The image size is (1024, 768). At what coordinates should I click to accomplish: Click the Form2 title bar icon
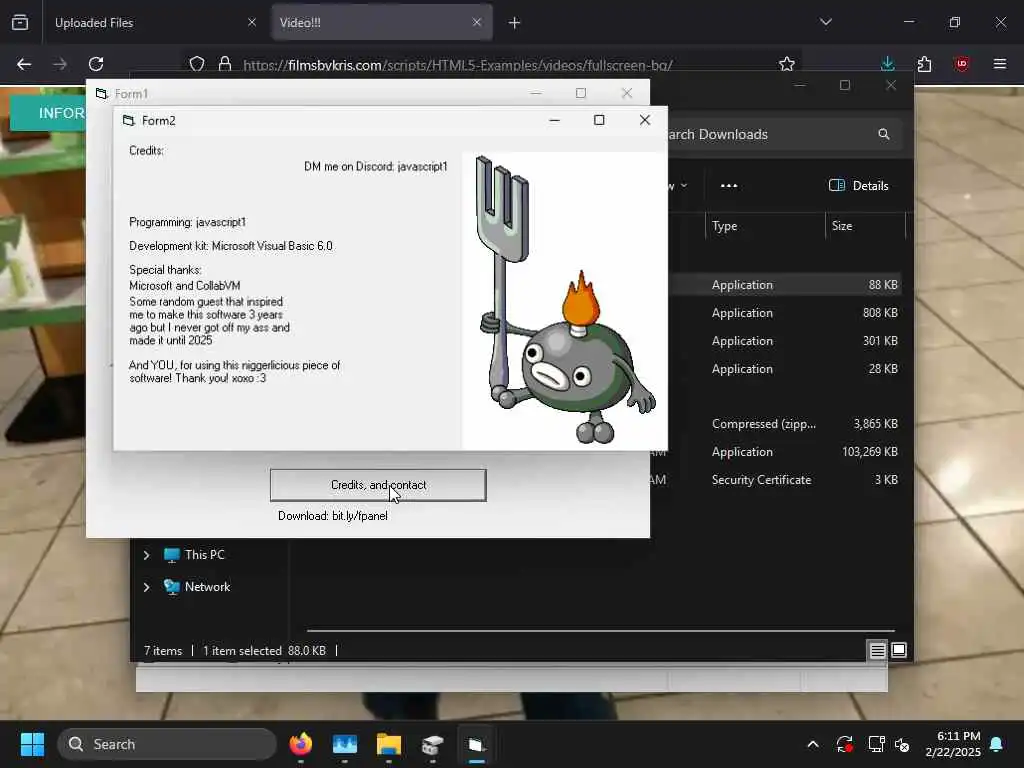129,121
